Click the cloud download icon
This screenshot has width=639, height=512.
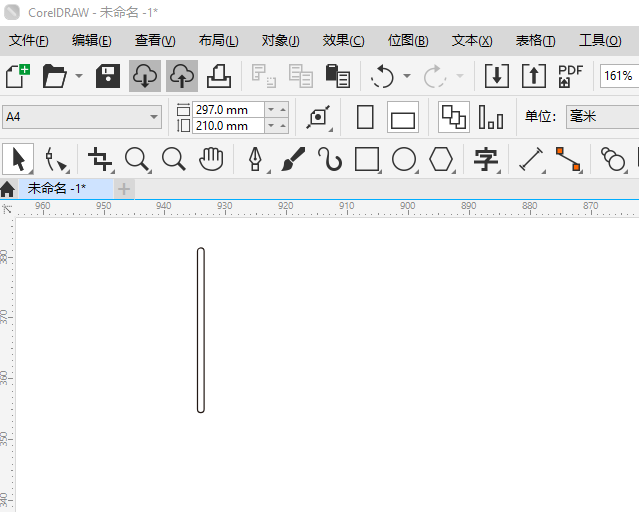(x=145, y=76)
